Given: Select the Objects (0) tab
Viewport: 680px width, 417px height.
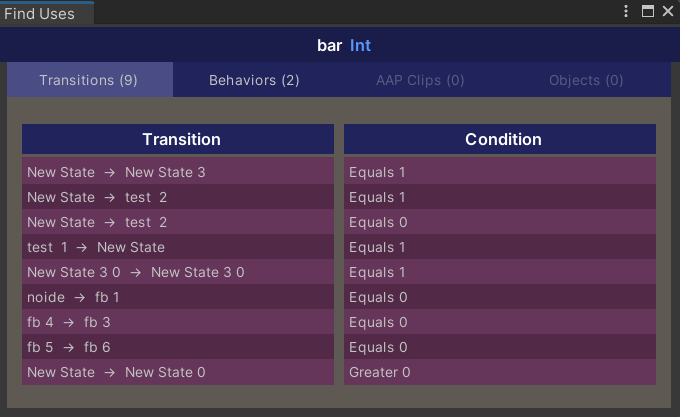Looking at the screenshot, I should (586, 80).
